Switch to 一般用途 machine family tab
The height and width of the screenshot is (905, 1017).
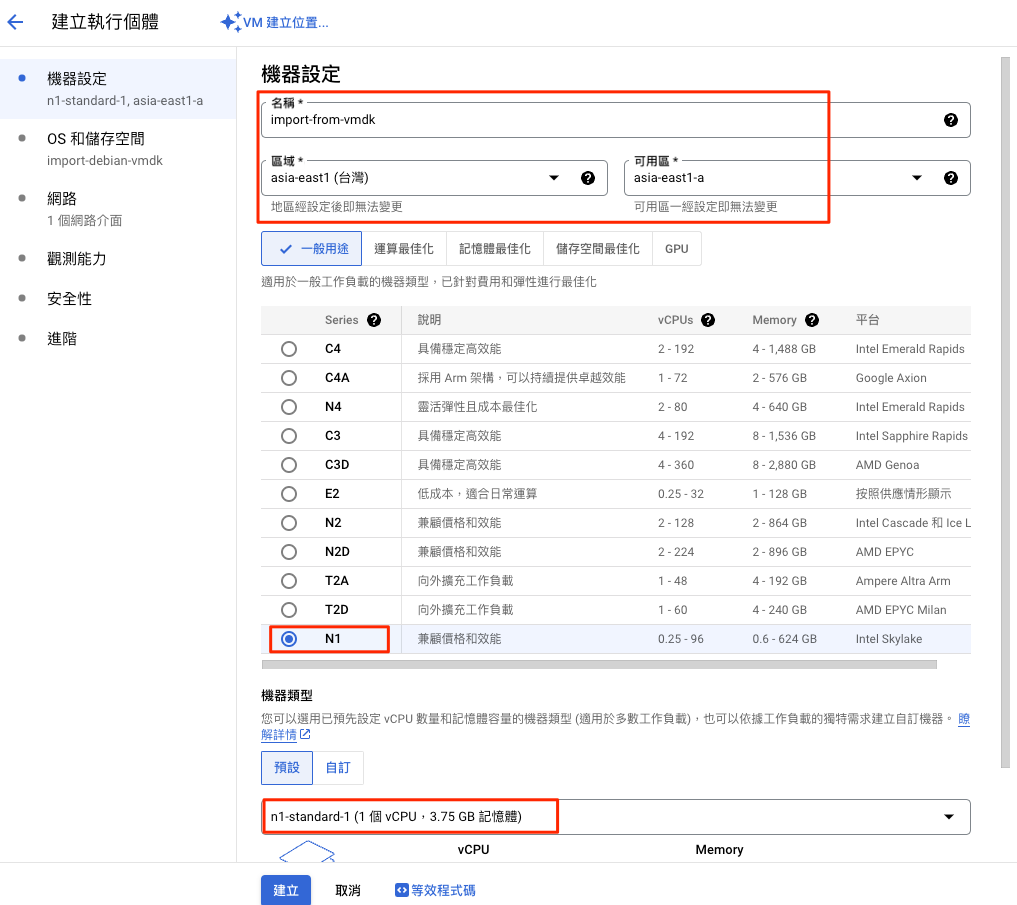[x=311, y=248]
